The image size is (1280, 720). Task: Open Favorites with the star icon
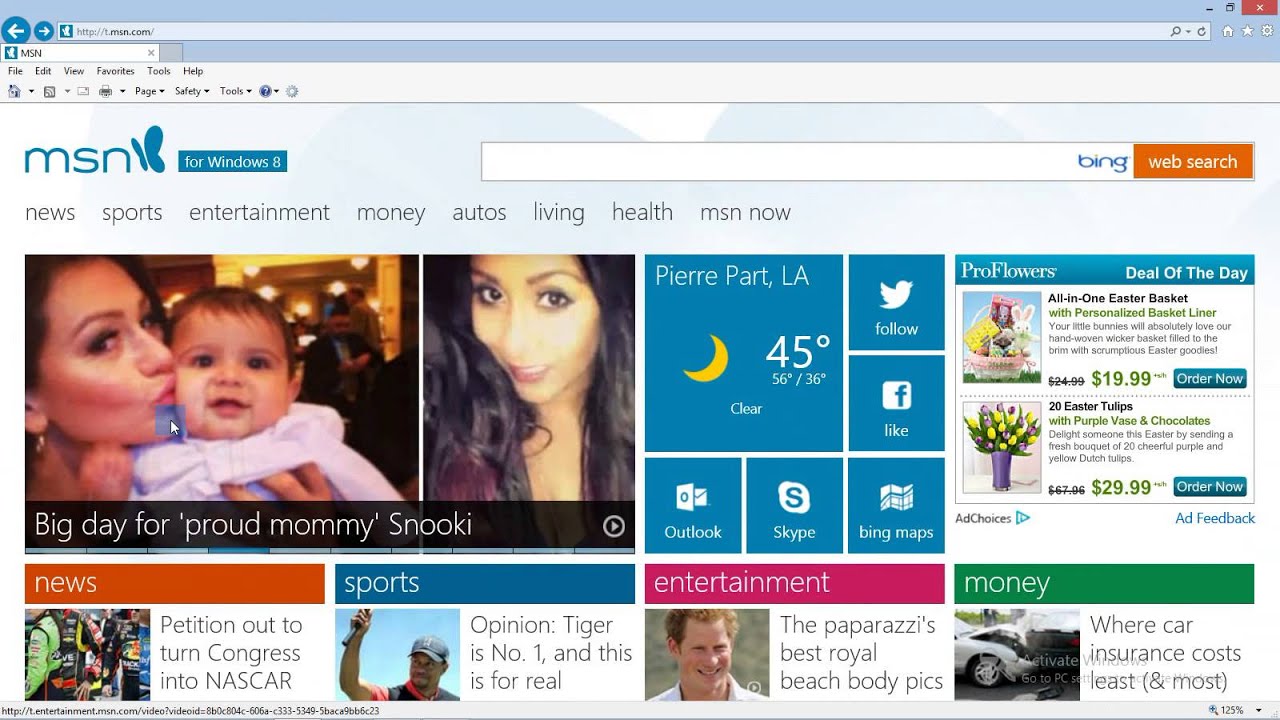click(x=1247, y=31)
